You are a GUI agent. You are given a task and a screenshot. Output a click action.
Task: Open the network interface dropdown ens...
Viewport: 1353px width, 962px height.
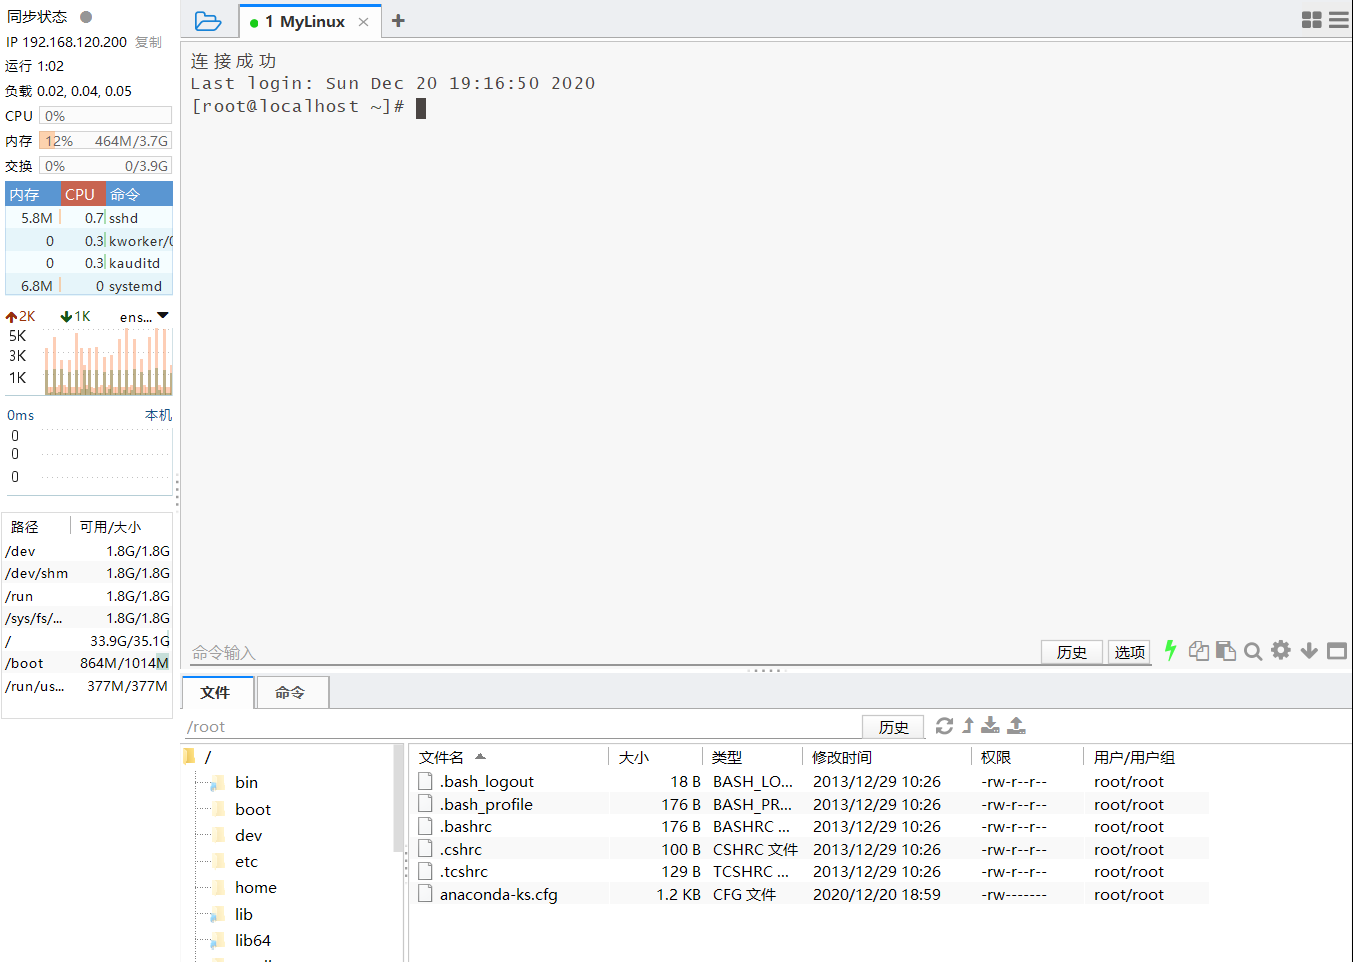145,317
